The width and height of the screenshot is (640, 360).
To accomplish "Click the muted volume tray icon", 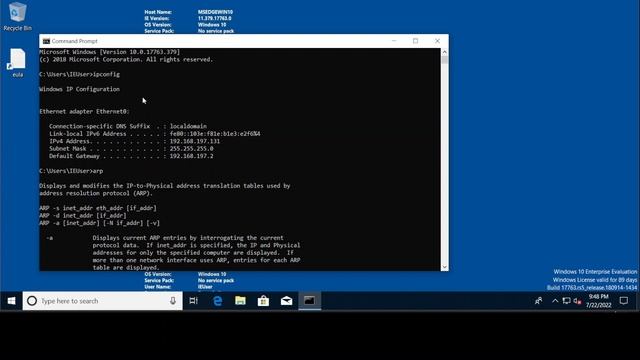I will 577,301.
